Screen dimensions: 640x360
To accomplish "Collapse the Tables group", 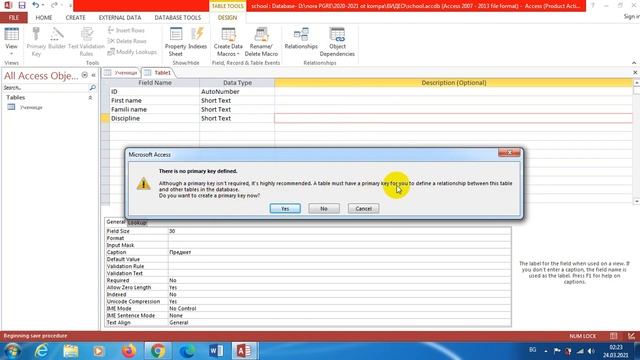I will click(90, 98).
